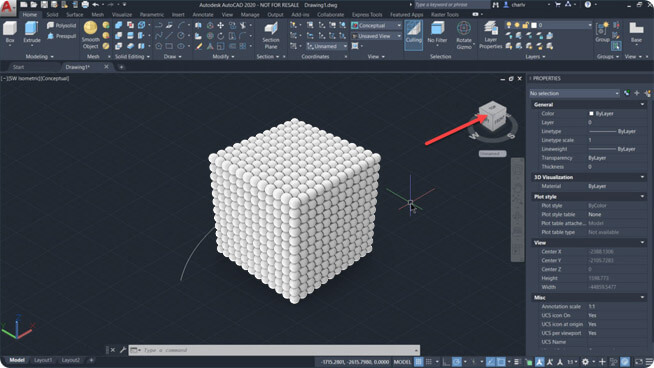Open the Start file tab
The width and height of the screenshot is (654, 368).
pyautogui.click(x=18, y=67)
